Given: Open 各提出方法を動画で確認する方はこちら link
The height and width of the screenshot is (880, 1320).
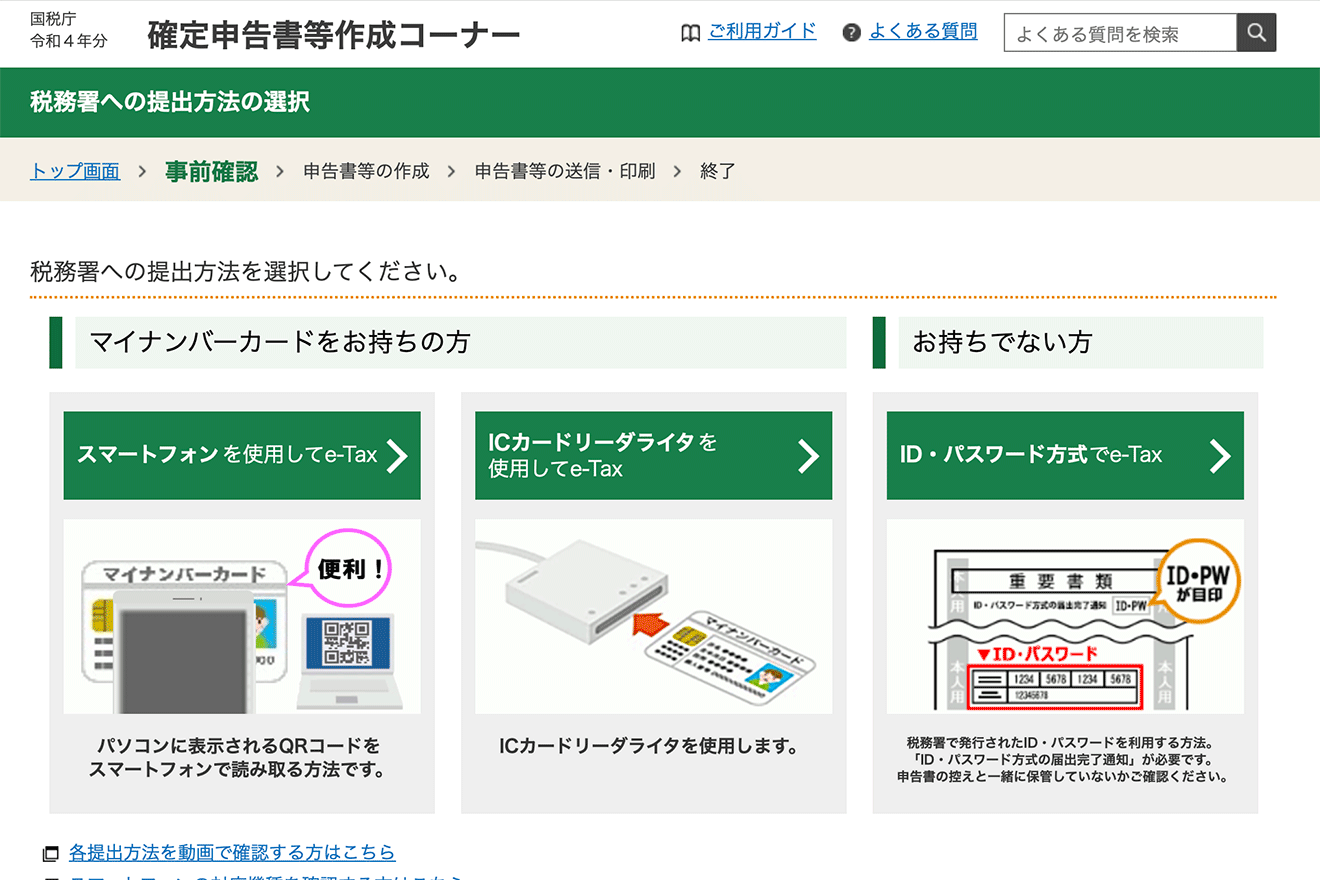Looking at the screenshot, I should tap(228, 851).
